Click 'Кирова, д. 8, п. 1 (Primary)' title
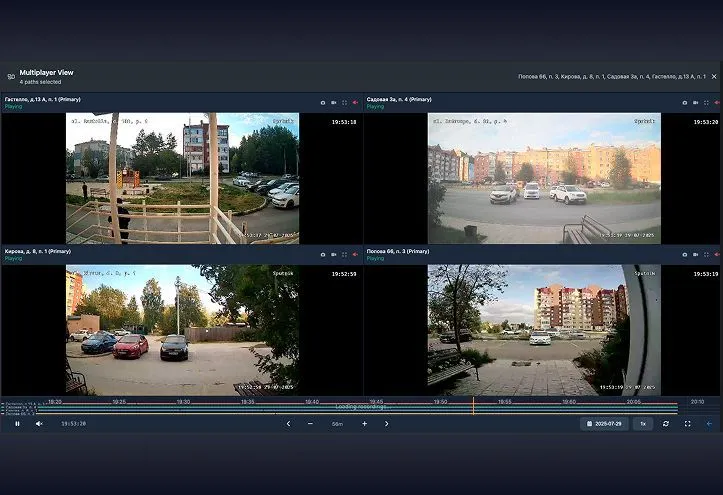This screenshot has height=495, width=723. (38, 251)
